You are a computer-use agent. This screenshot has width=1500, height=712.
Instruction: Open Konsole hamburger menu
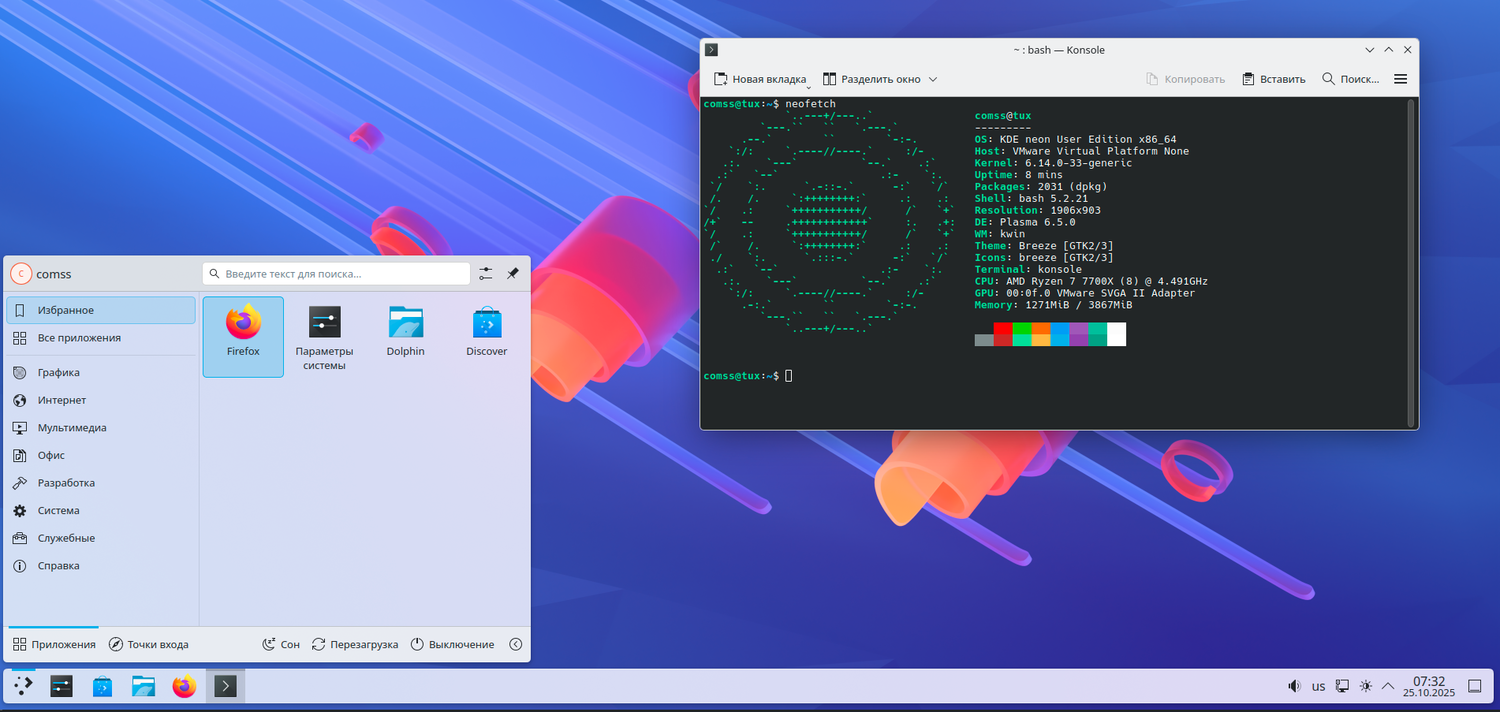coord(1400,79)
